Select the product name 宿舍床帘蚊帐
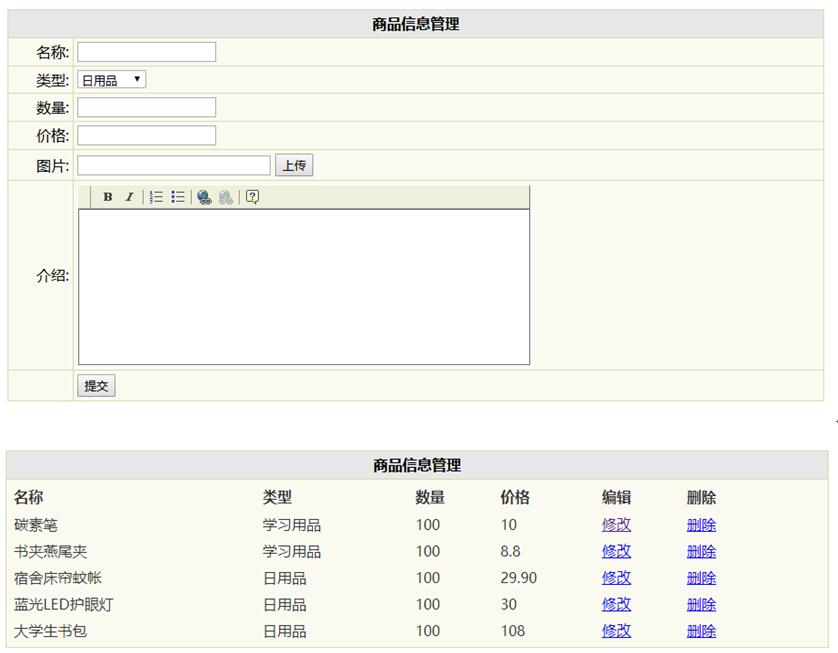The width and height of the screenshot is (838, 653). point(58,578)
